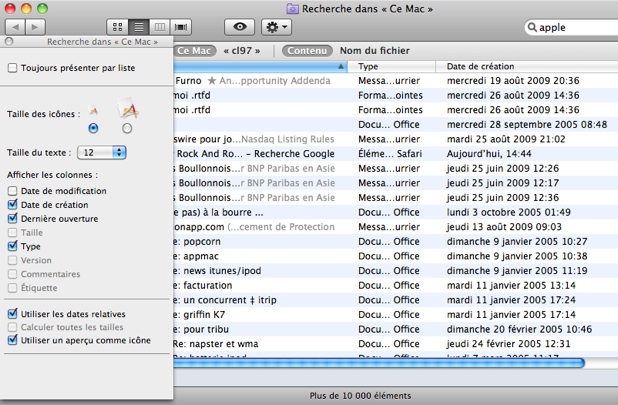
Task: Toggle Utiliser un aperçu comme icône
Action: [x=13, y=340]
